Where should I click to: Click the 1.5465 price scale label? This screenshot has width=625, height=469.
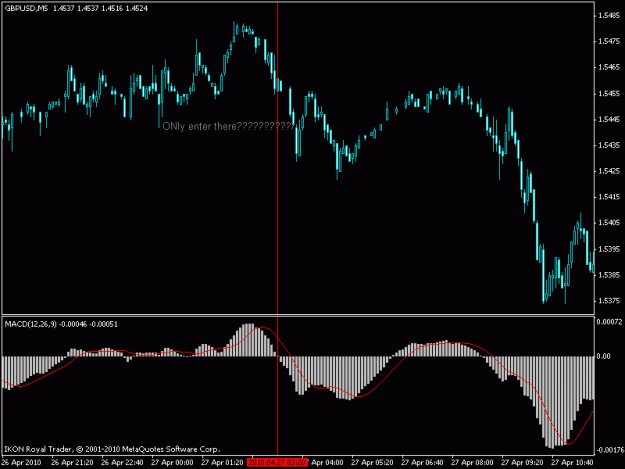(x=609, y=67)
